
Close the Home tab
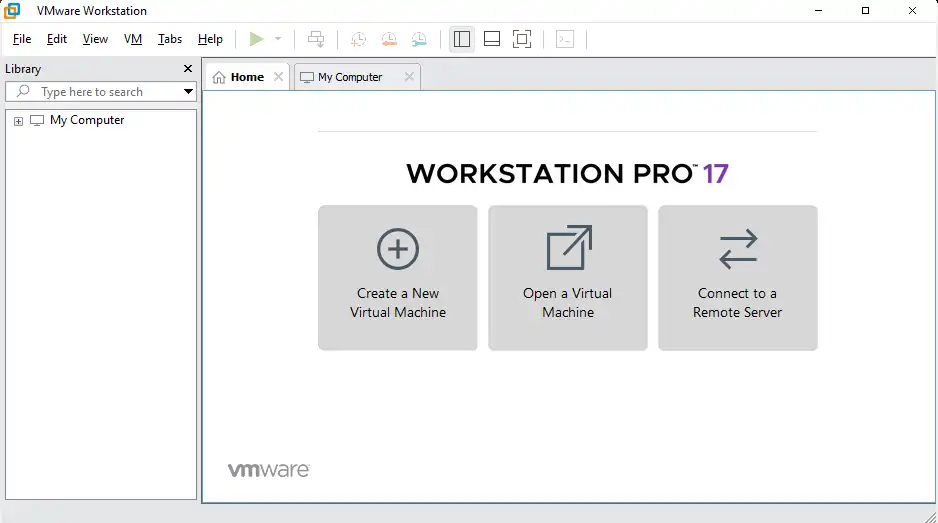279,77
